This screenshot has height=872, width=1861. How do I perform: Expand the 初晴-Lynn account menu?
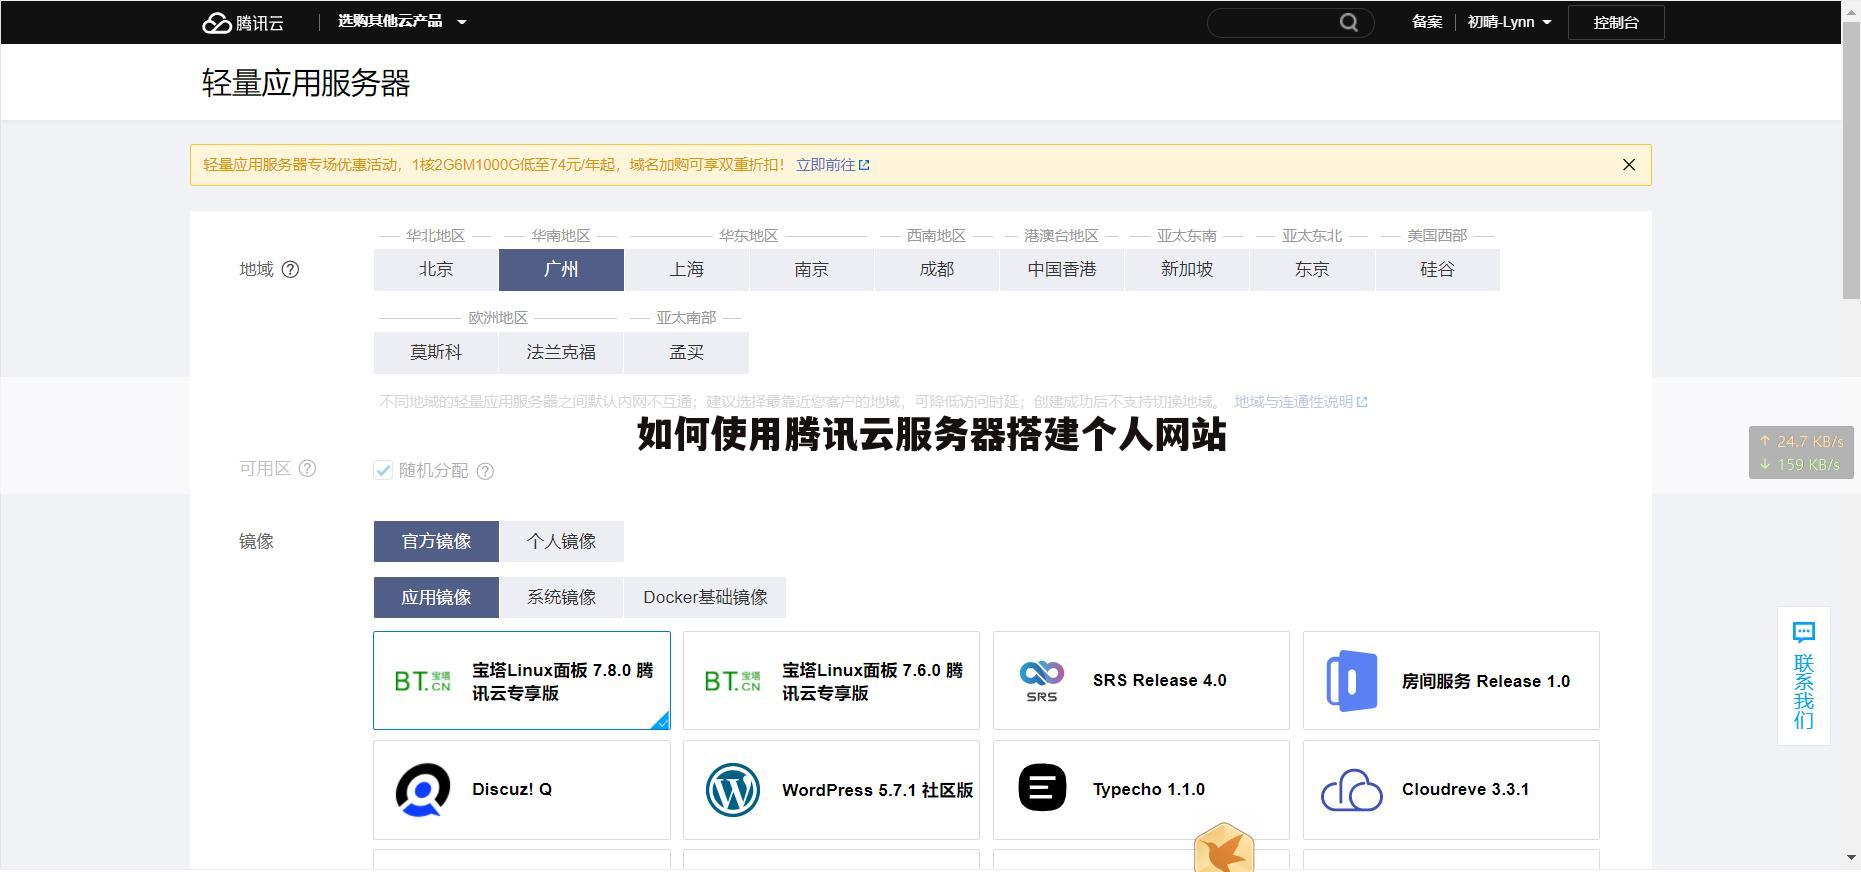pyautogui.click(x=1509, y=22)
